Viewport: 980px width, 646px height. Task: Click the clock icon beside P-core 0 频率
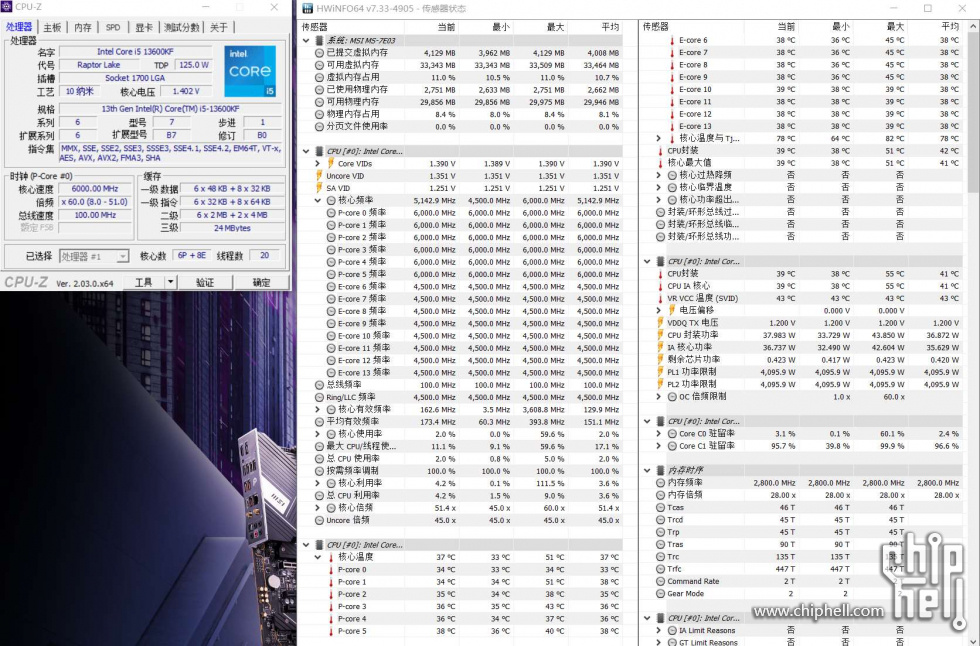[331, 213]
